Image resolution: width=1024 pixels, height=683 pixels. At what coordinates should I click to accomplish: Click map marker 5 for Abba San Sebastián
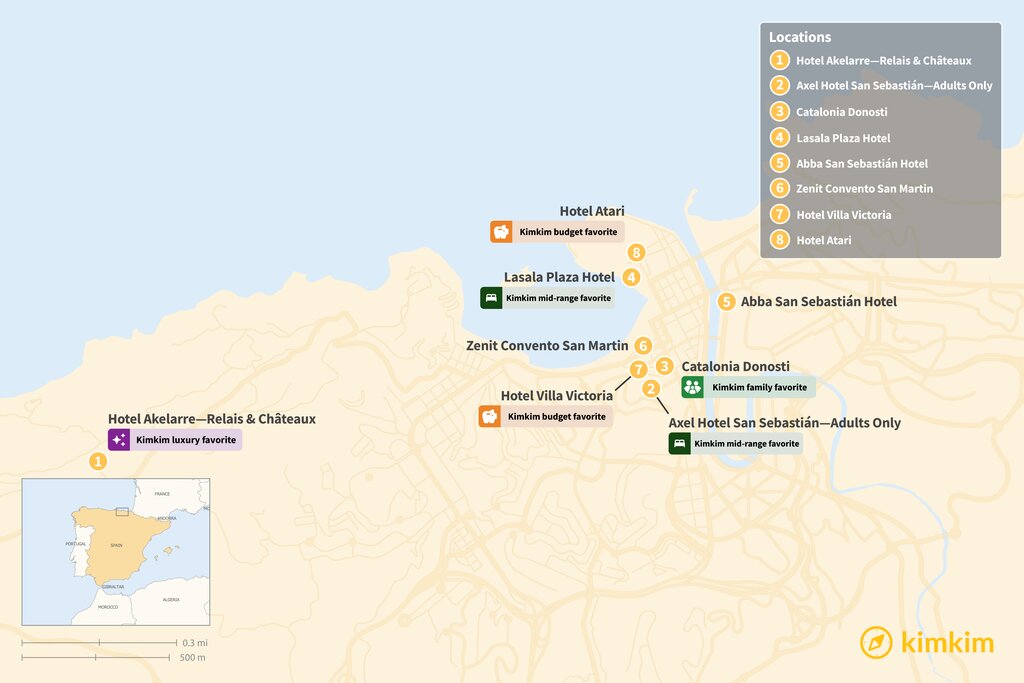(726, 301)
